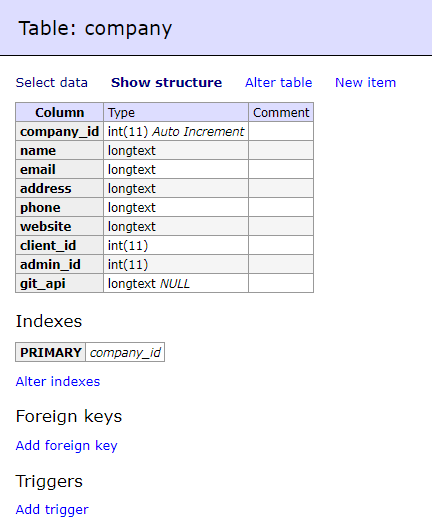The width and height of the screenshot is (436, 523).
Task: Add a foreign key
Action: (x=66, y=446)
